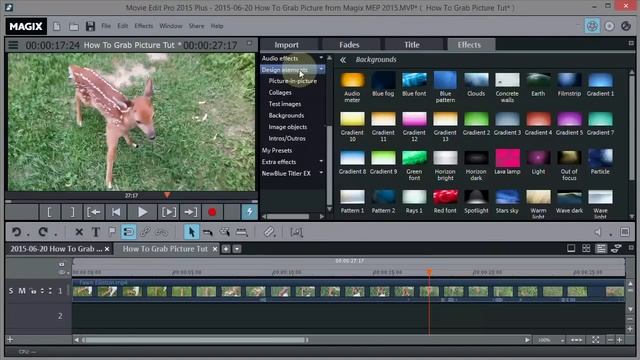Click the Delete X icon in toolbar
This screenshot has width=640, height=360.
tap(79, 232)
